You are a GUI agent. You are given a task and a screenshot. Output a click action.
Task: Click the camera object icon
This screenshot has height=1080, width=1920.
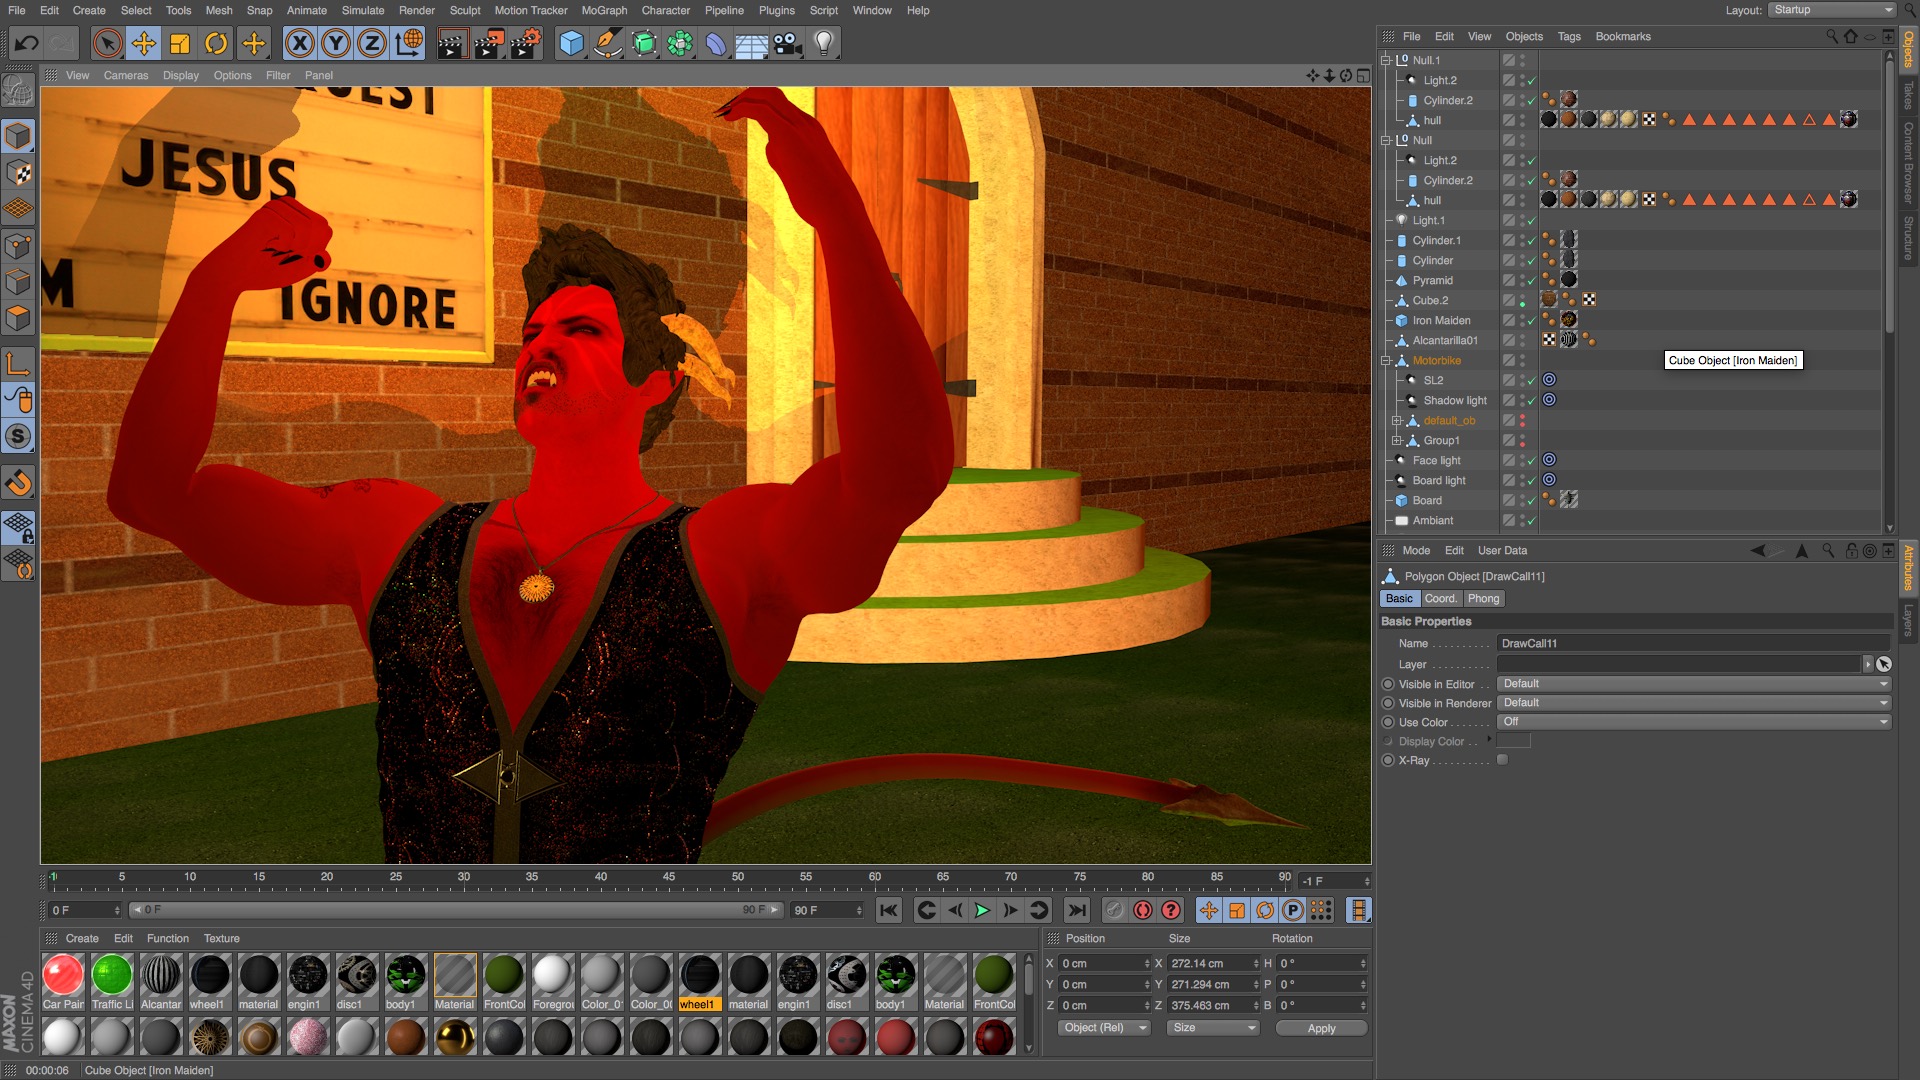[788, 43]
